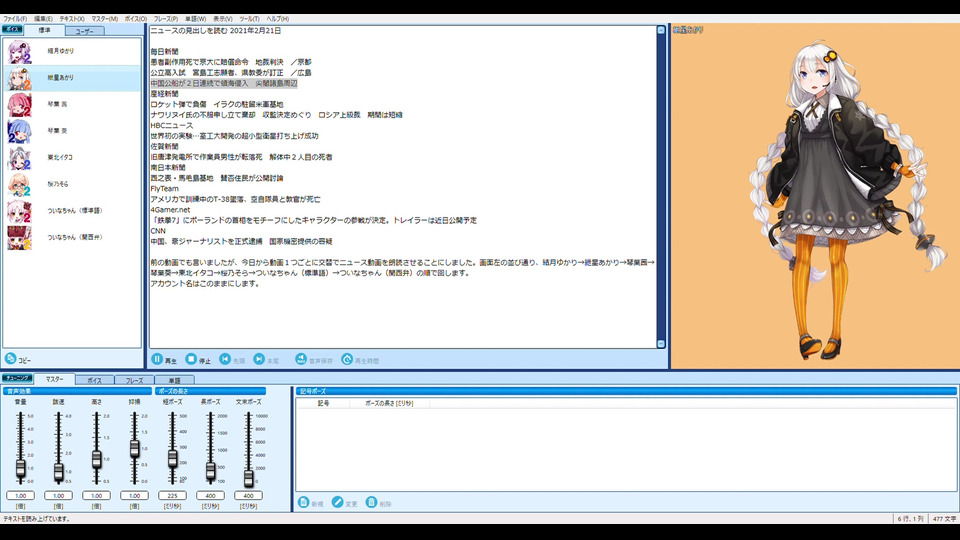Click the 話速 speed slider handle
This screenshot has height=540, width=960.
tap(58, 471)
